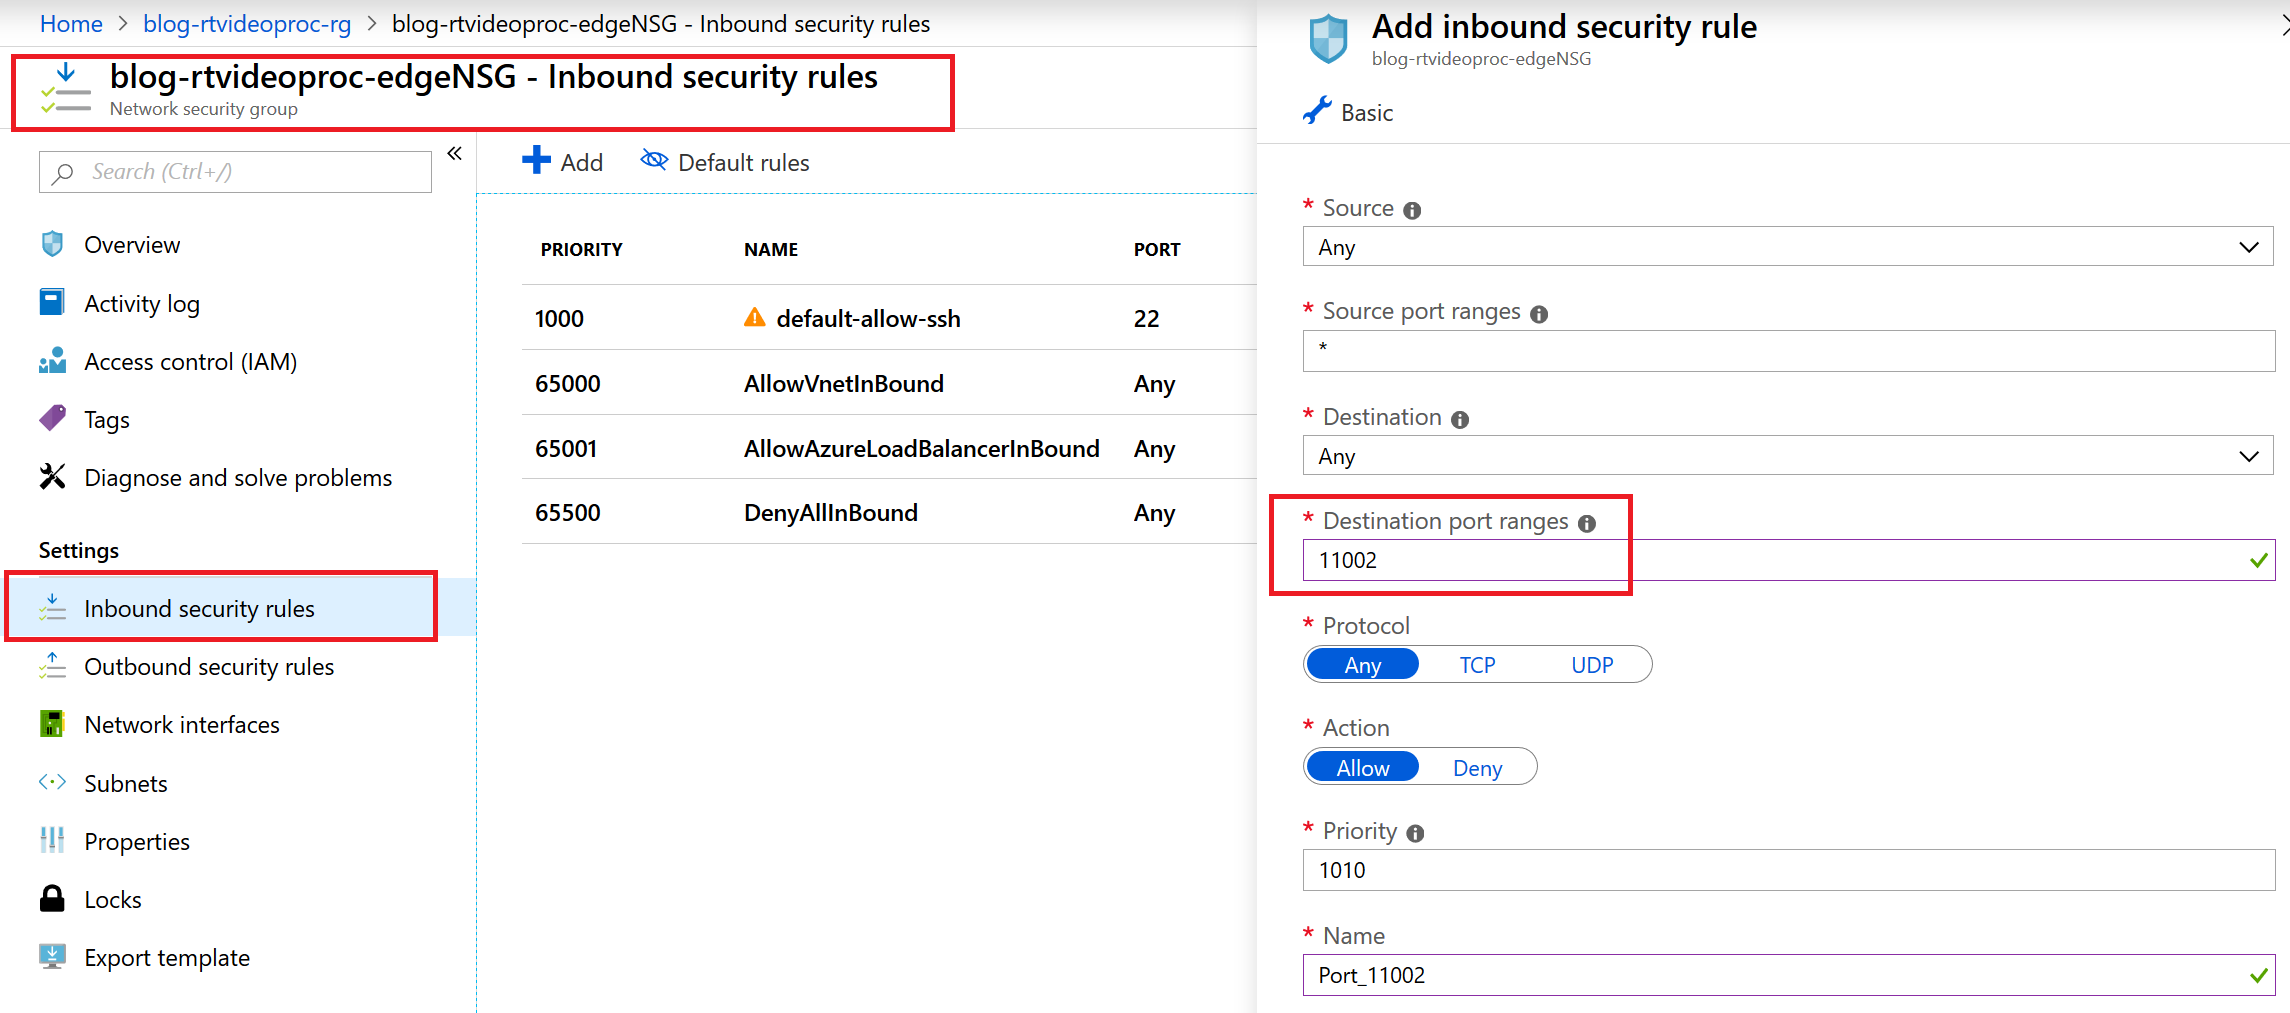The width and height of the screenshot is (2290, 1013).
Task: Open the Destination dropdown
Action: [1788, 456]
